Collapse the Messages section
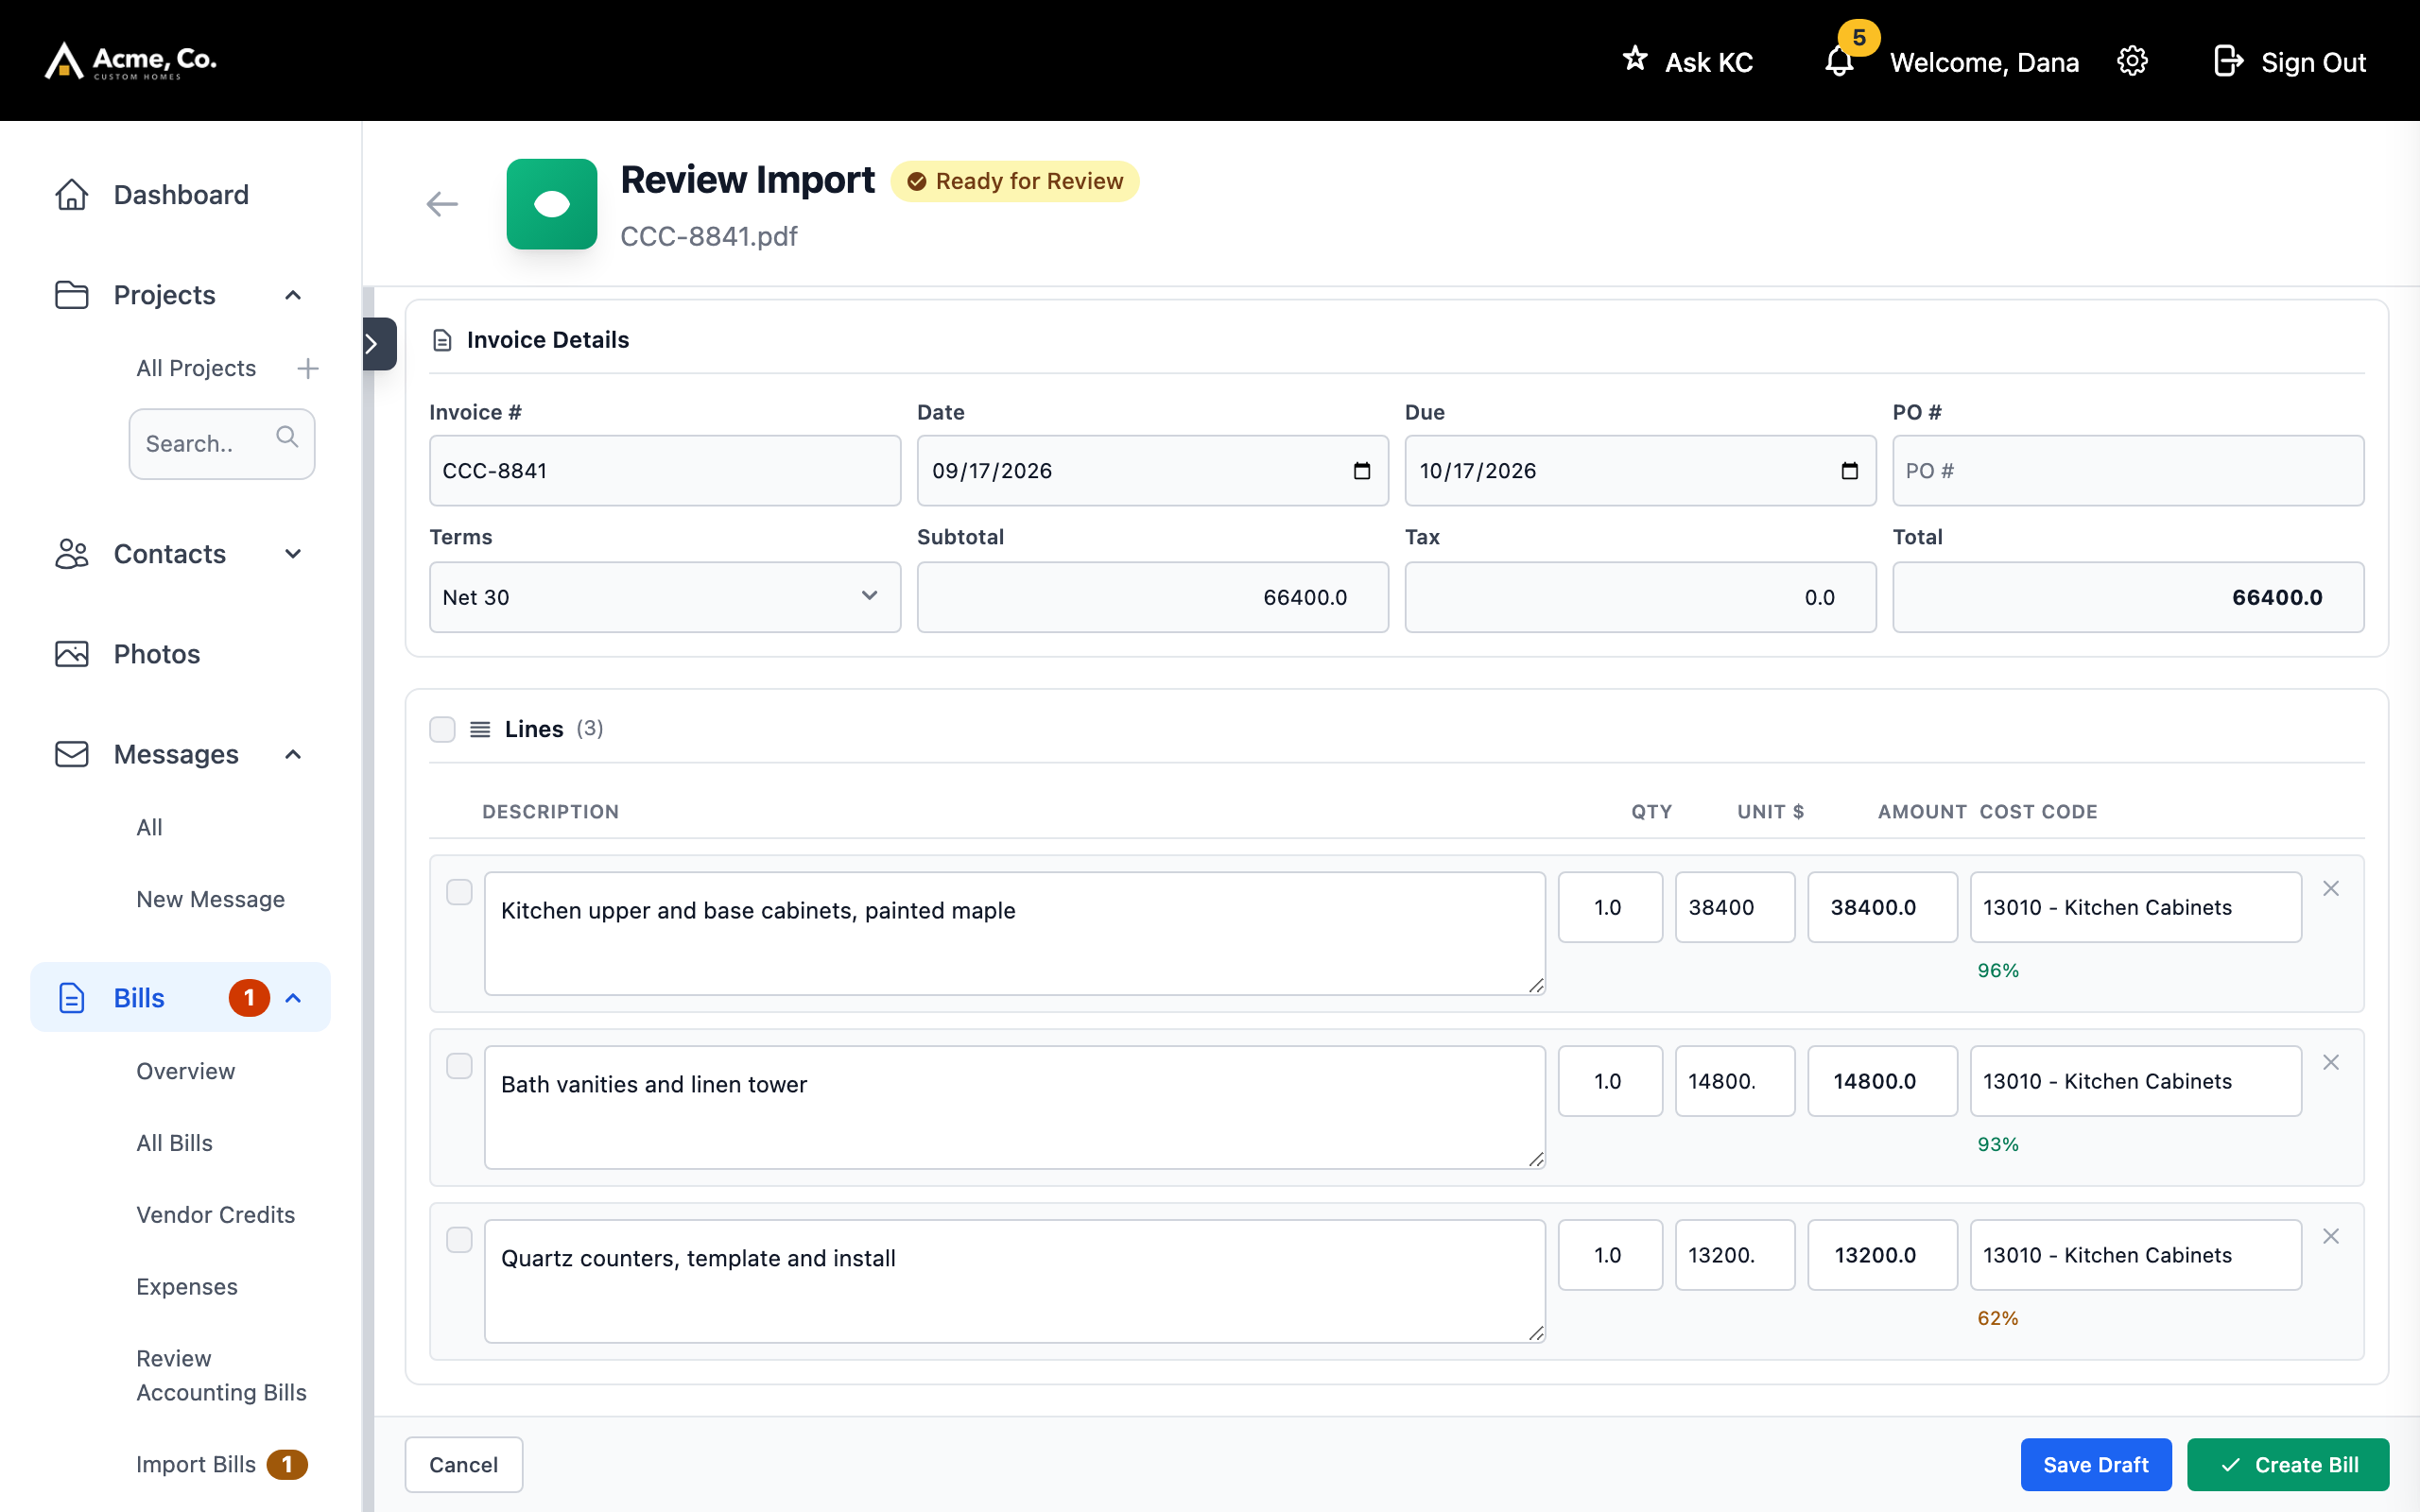This screenshot has height=1512, width=2420. (x=293, y=754)
